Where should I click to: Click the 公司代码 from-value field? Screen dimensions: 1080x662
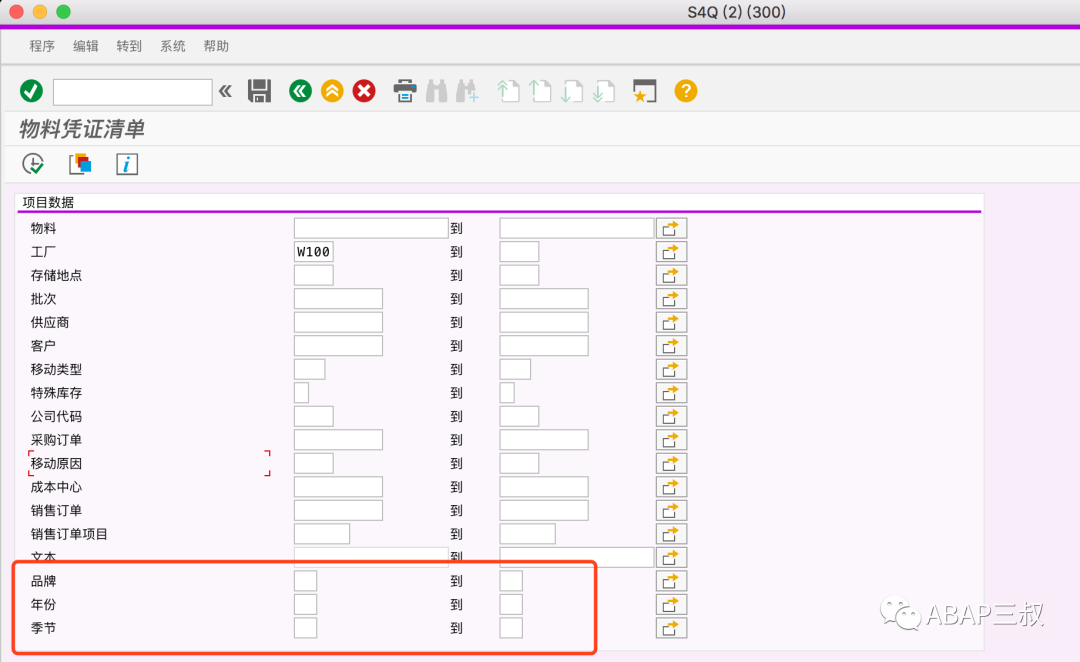pyautogui.click(x=313, y=416)
